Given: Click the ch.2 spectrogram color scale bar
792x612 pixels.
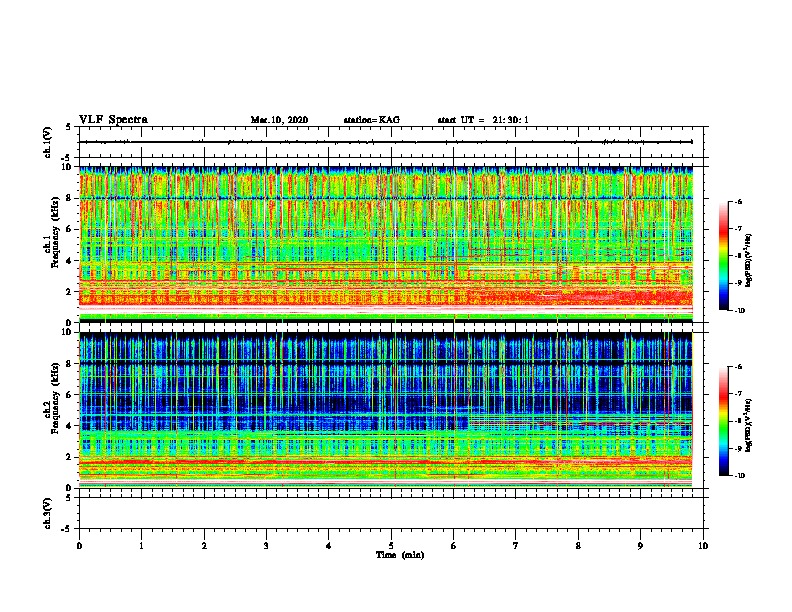Looking at the screenshot, I should tap(723, 421).
